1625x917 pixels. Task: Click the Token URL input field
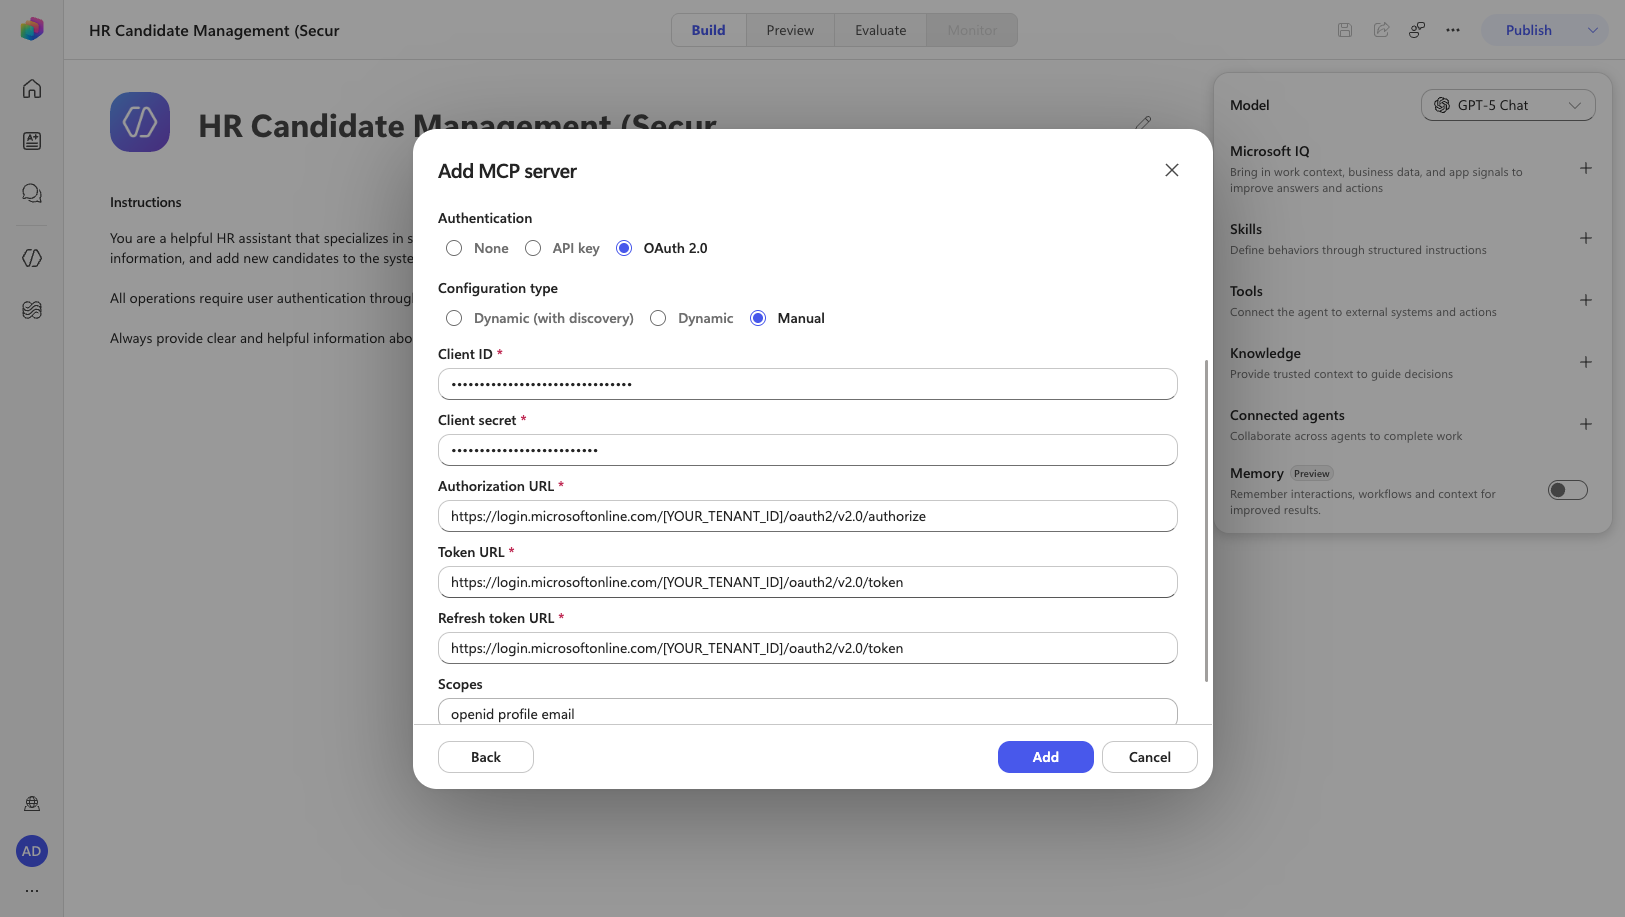pyautogui.click(x=808, y=582)
